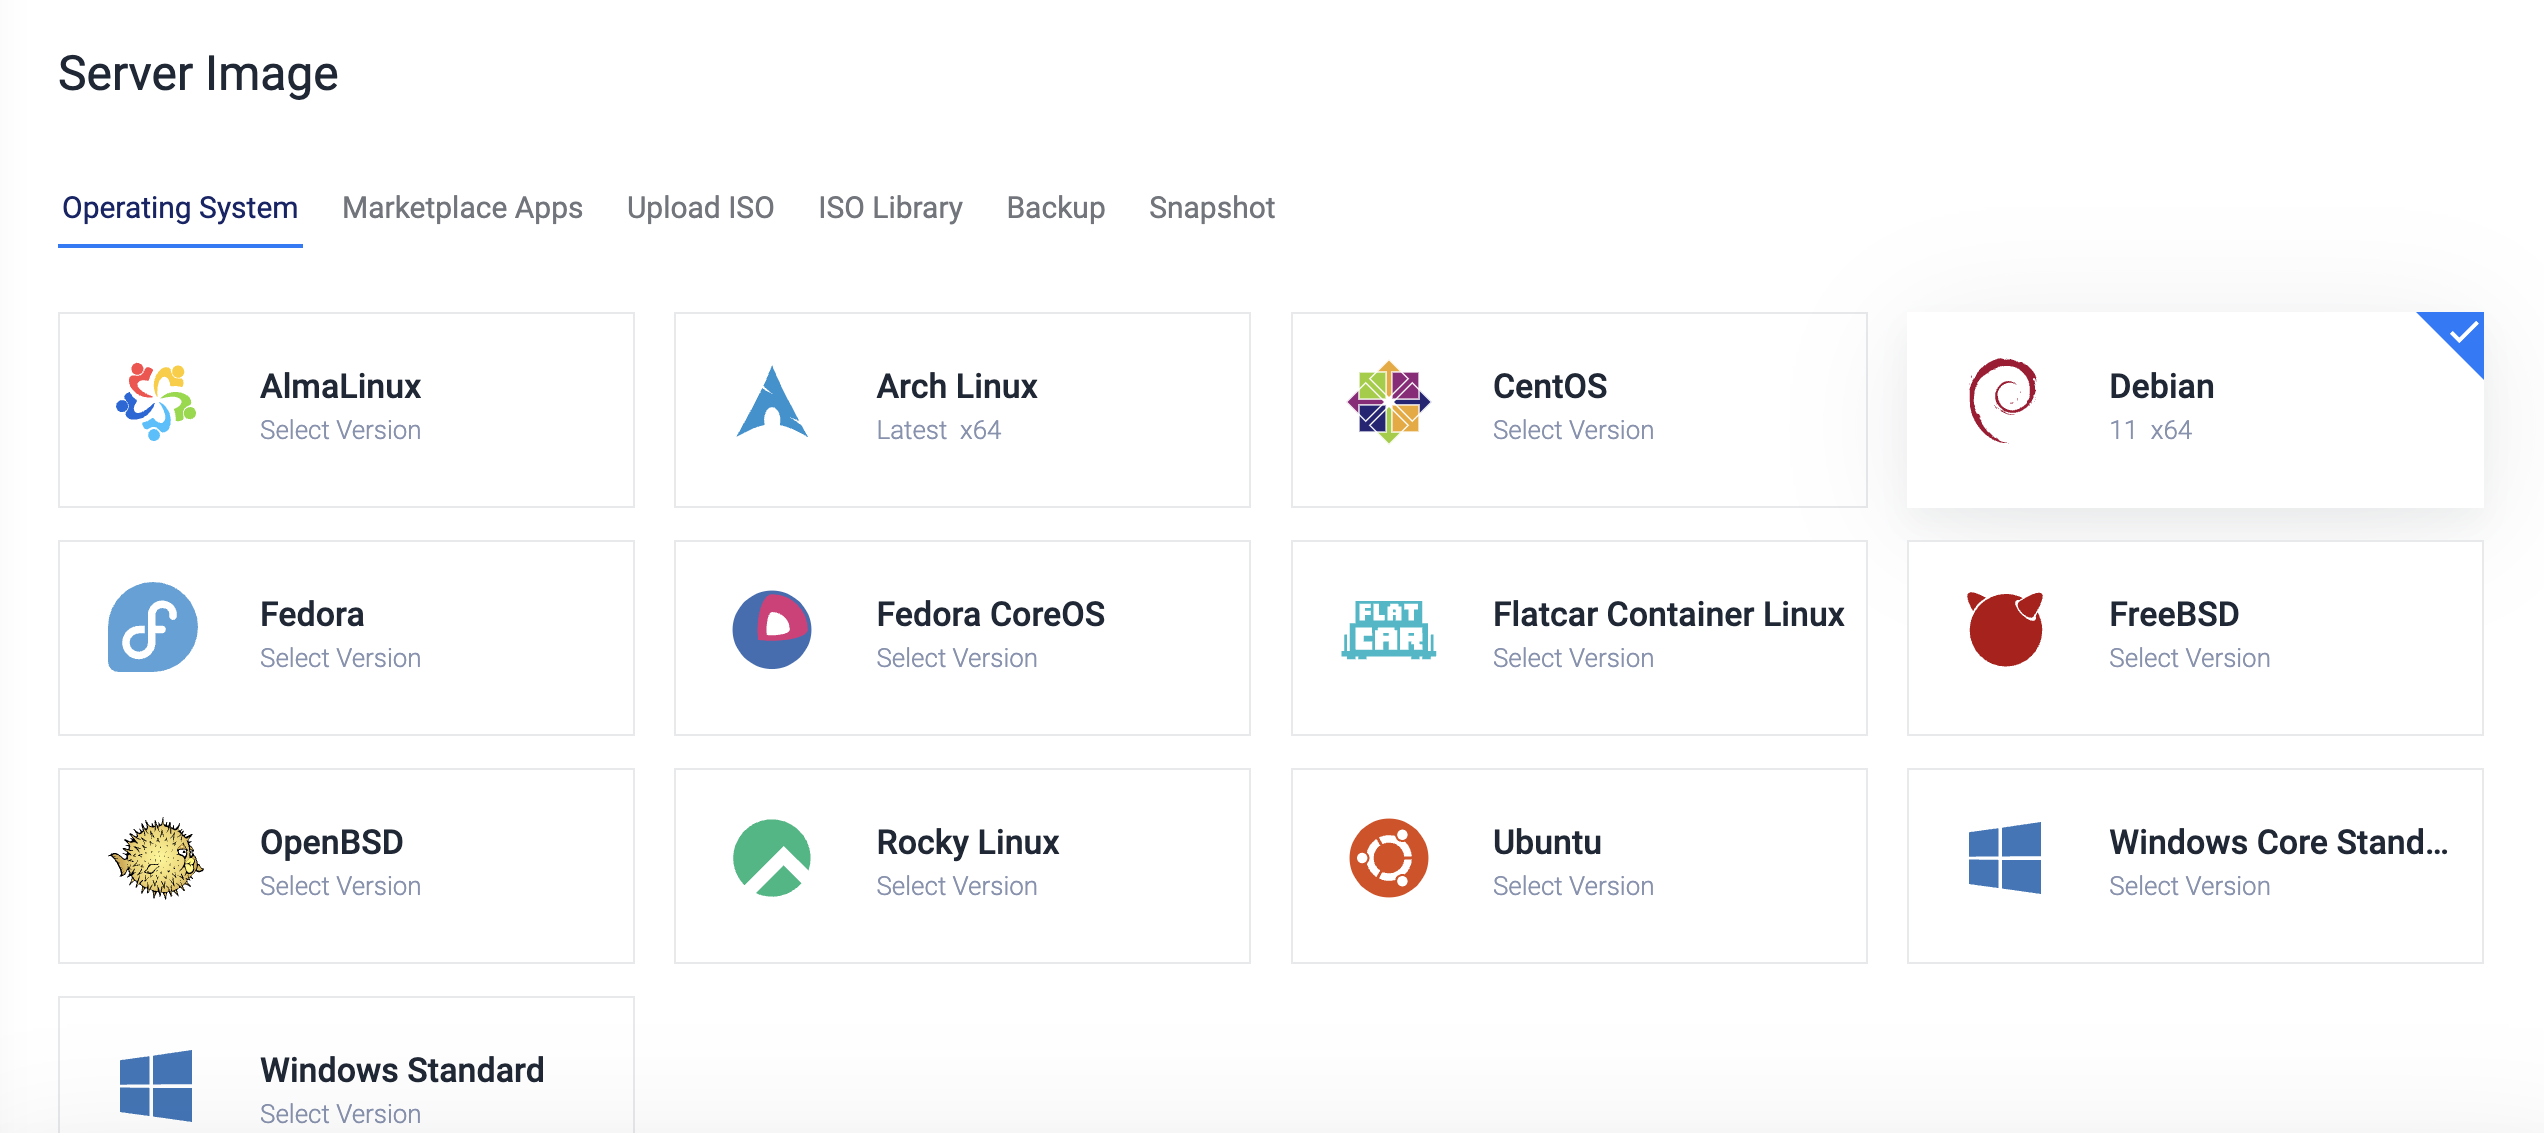Switch to Marketplace Apps tab
Image resolution: width=2544 pixels, height=1142 pixels.
click(x=462, y=208)
